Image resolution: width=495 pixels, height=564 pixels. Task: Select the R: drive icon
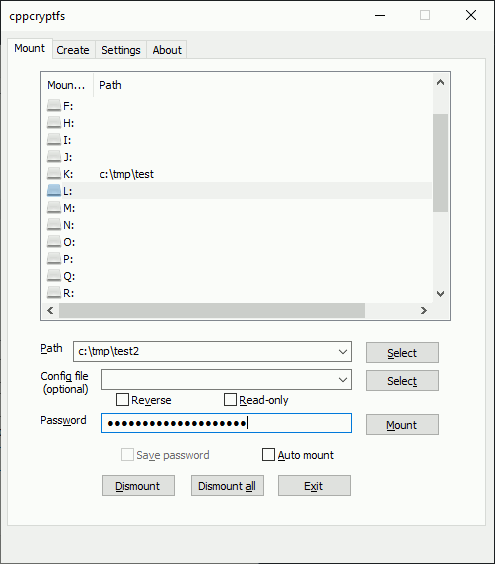[54, 292]
